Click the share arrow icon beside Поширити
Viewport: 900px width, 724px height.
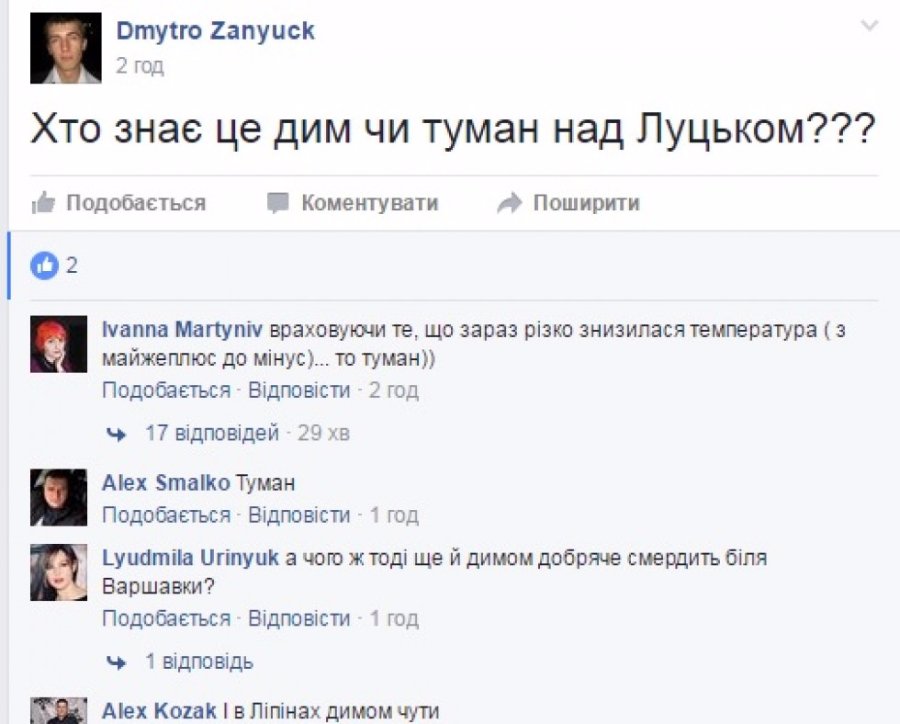[x=509, y=204]
